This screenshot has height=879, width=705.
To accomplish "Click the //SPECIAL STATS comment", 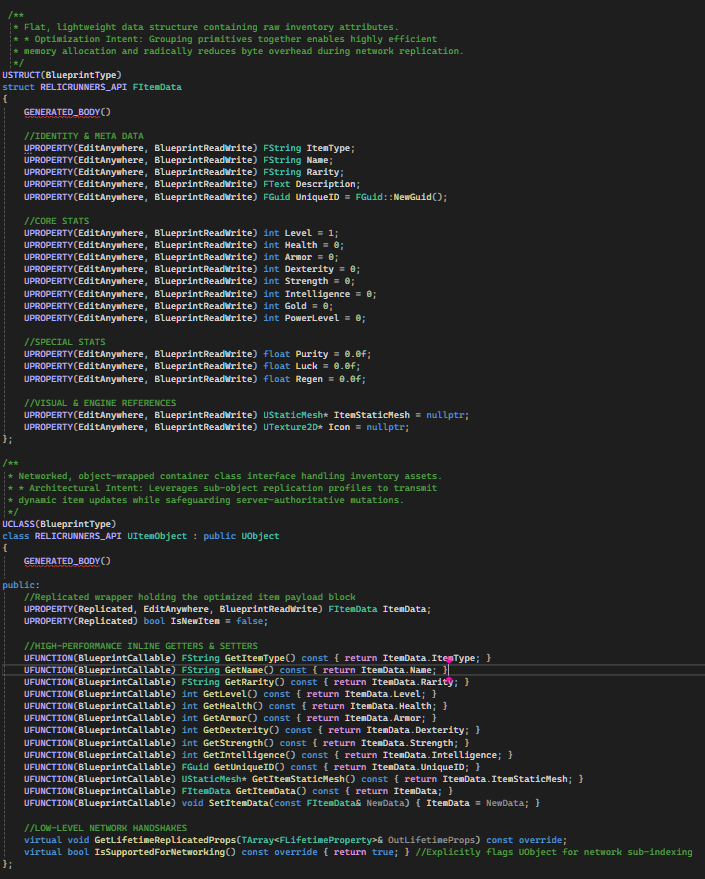I will tap(64, 342).
